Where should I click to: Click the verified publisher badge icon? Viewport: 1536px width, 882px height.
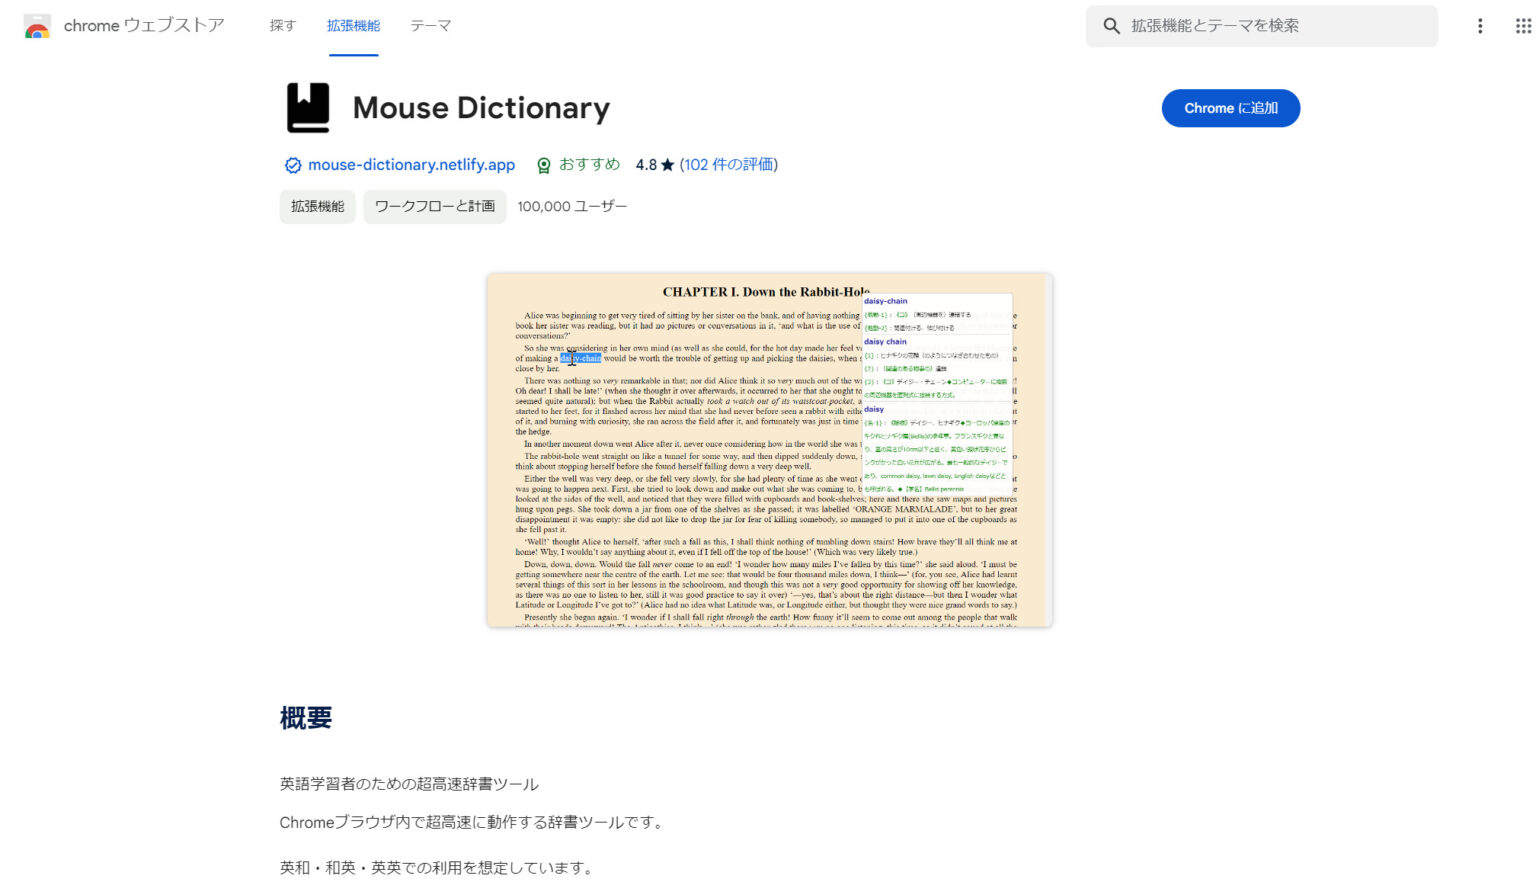291,164
